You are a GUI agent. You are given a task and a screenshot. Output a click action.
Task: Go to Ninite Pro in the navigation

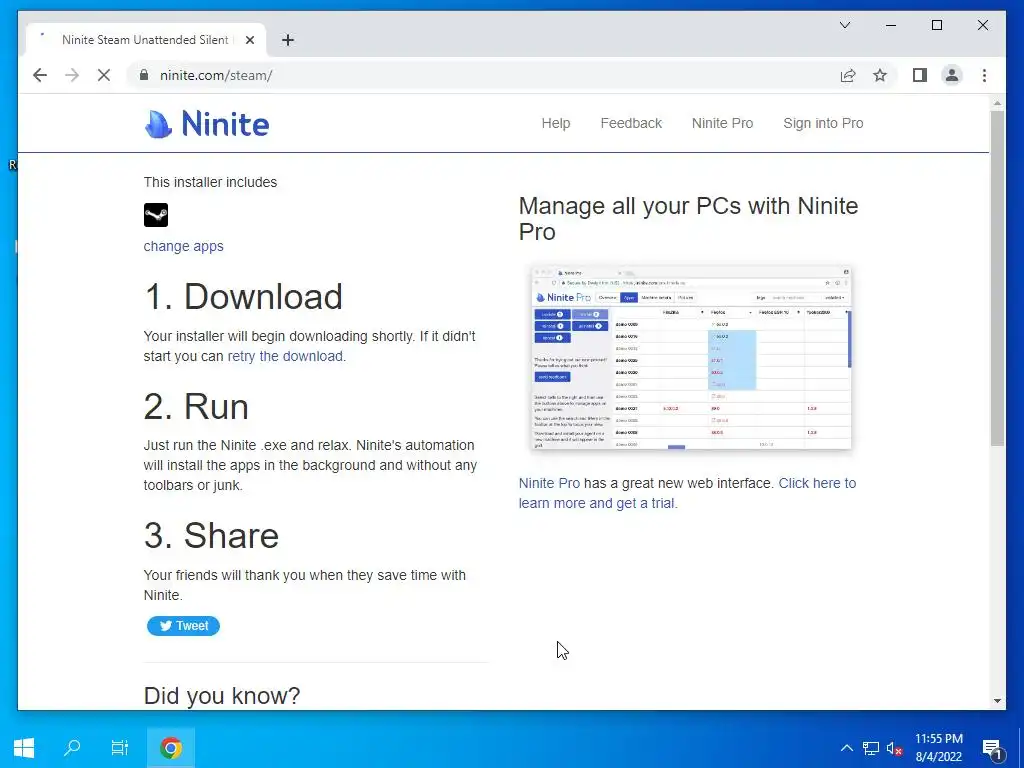pos(722,123)
